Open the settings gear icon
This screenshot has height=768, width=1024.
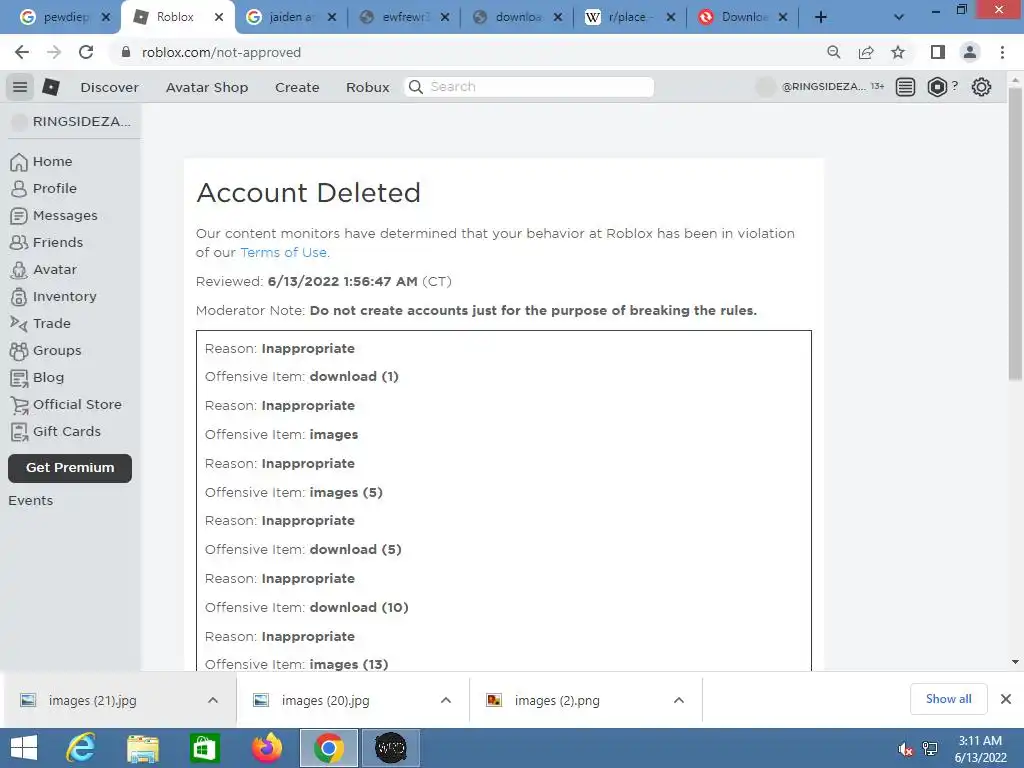point(981,87)
